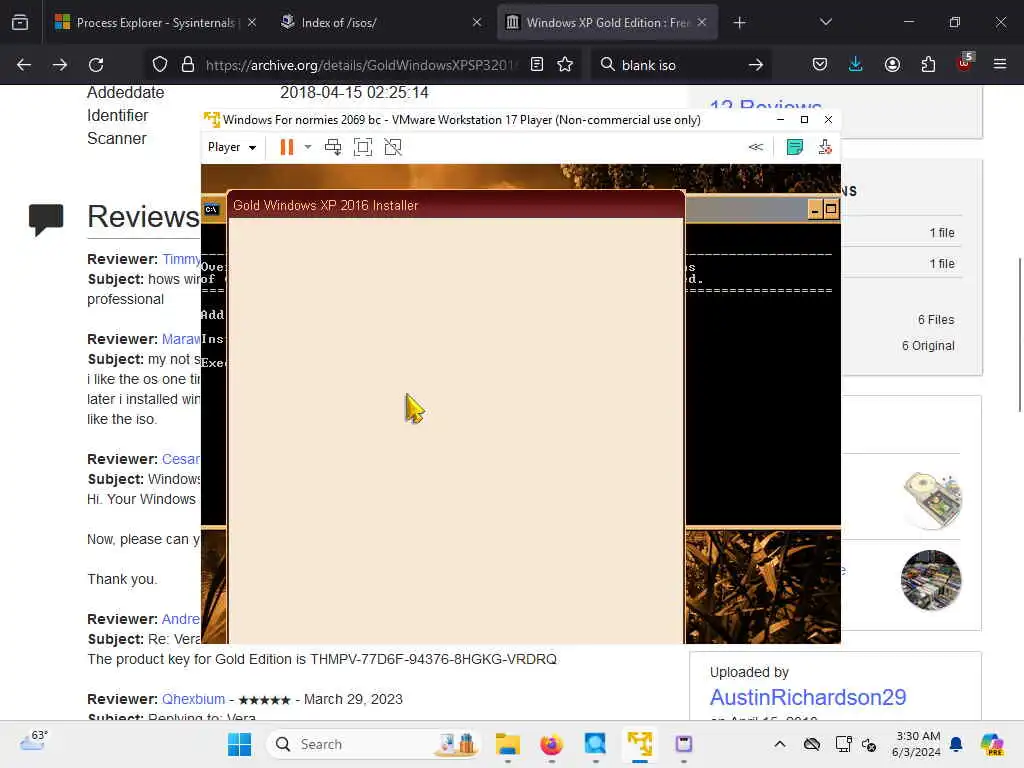The width and height of the screenshot is (1024, 768).
Task: Click the site padlock icon
Action: tap(188, 65)
